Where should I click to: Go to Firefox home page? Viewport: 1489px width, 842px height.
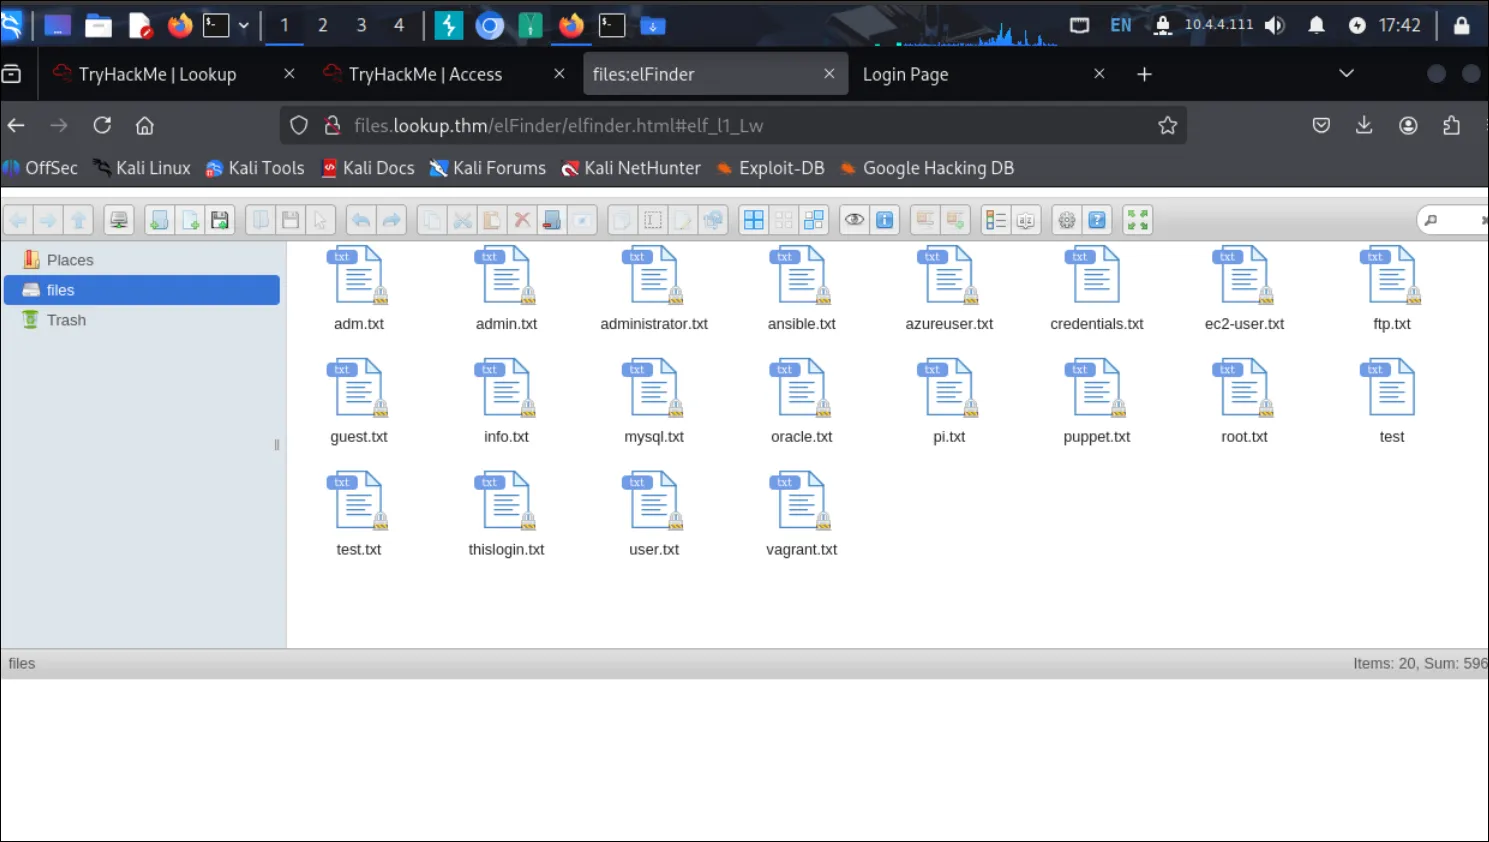[x=145, y=126]
